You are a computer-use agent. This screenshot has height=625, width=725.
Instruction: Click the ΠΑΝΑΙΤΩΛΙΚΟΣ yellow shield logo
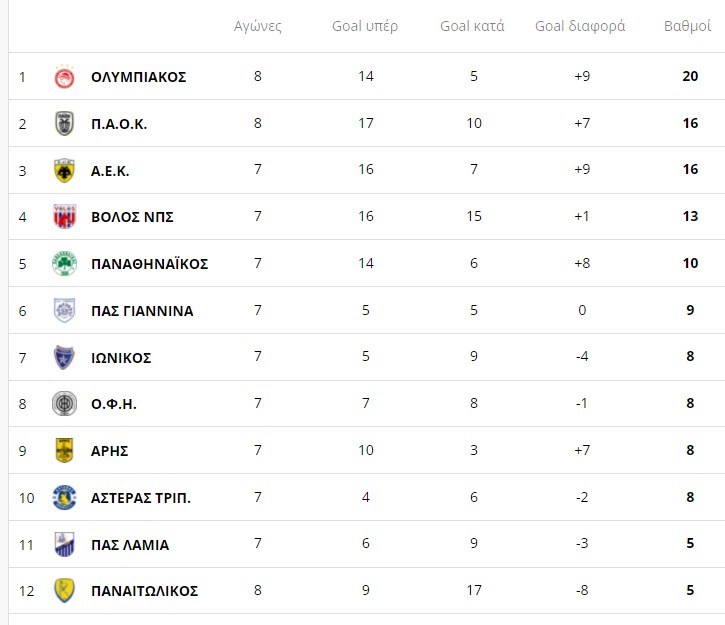tap(64, 591)
